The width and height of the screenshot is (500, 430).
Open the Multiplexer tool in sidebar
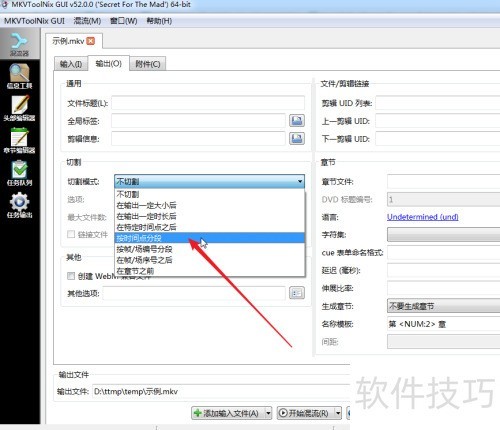[19, 44]
